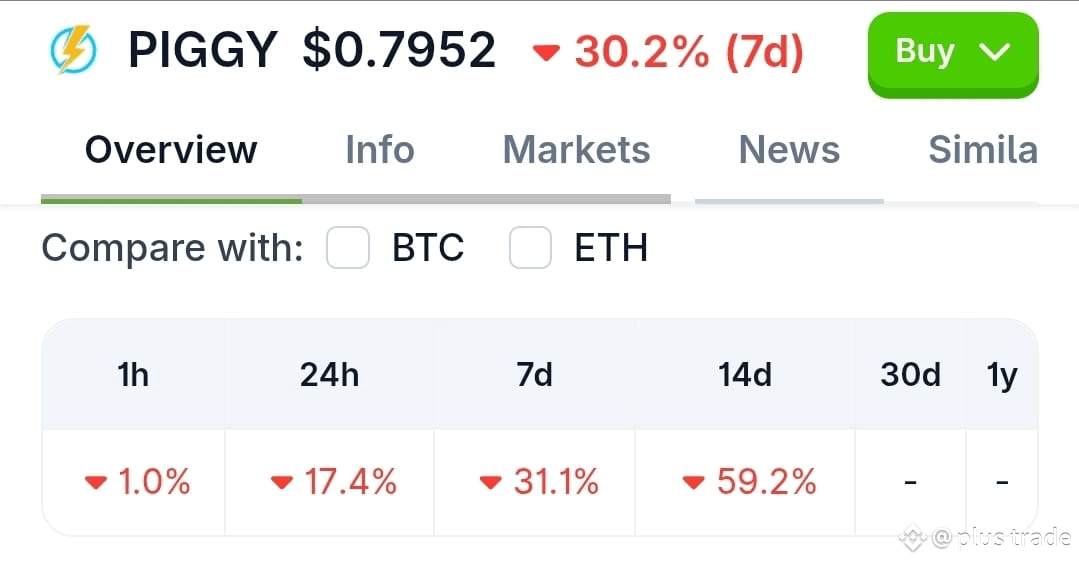Click the red triangle next to 17.4%
The height and width of the screenshot is (563, 1079).
coord(281,482)
